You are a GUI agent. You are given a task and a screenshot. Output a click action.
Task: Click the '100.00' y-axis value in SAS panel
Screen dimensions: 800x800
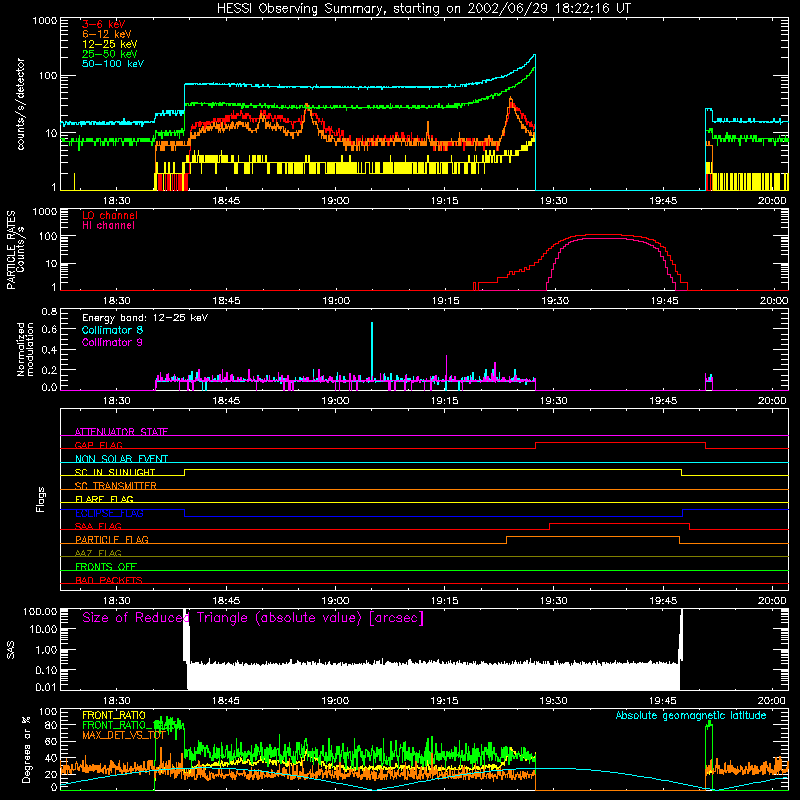40,611
